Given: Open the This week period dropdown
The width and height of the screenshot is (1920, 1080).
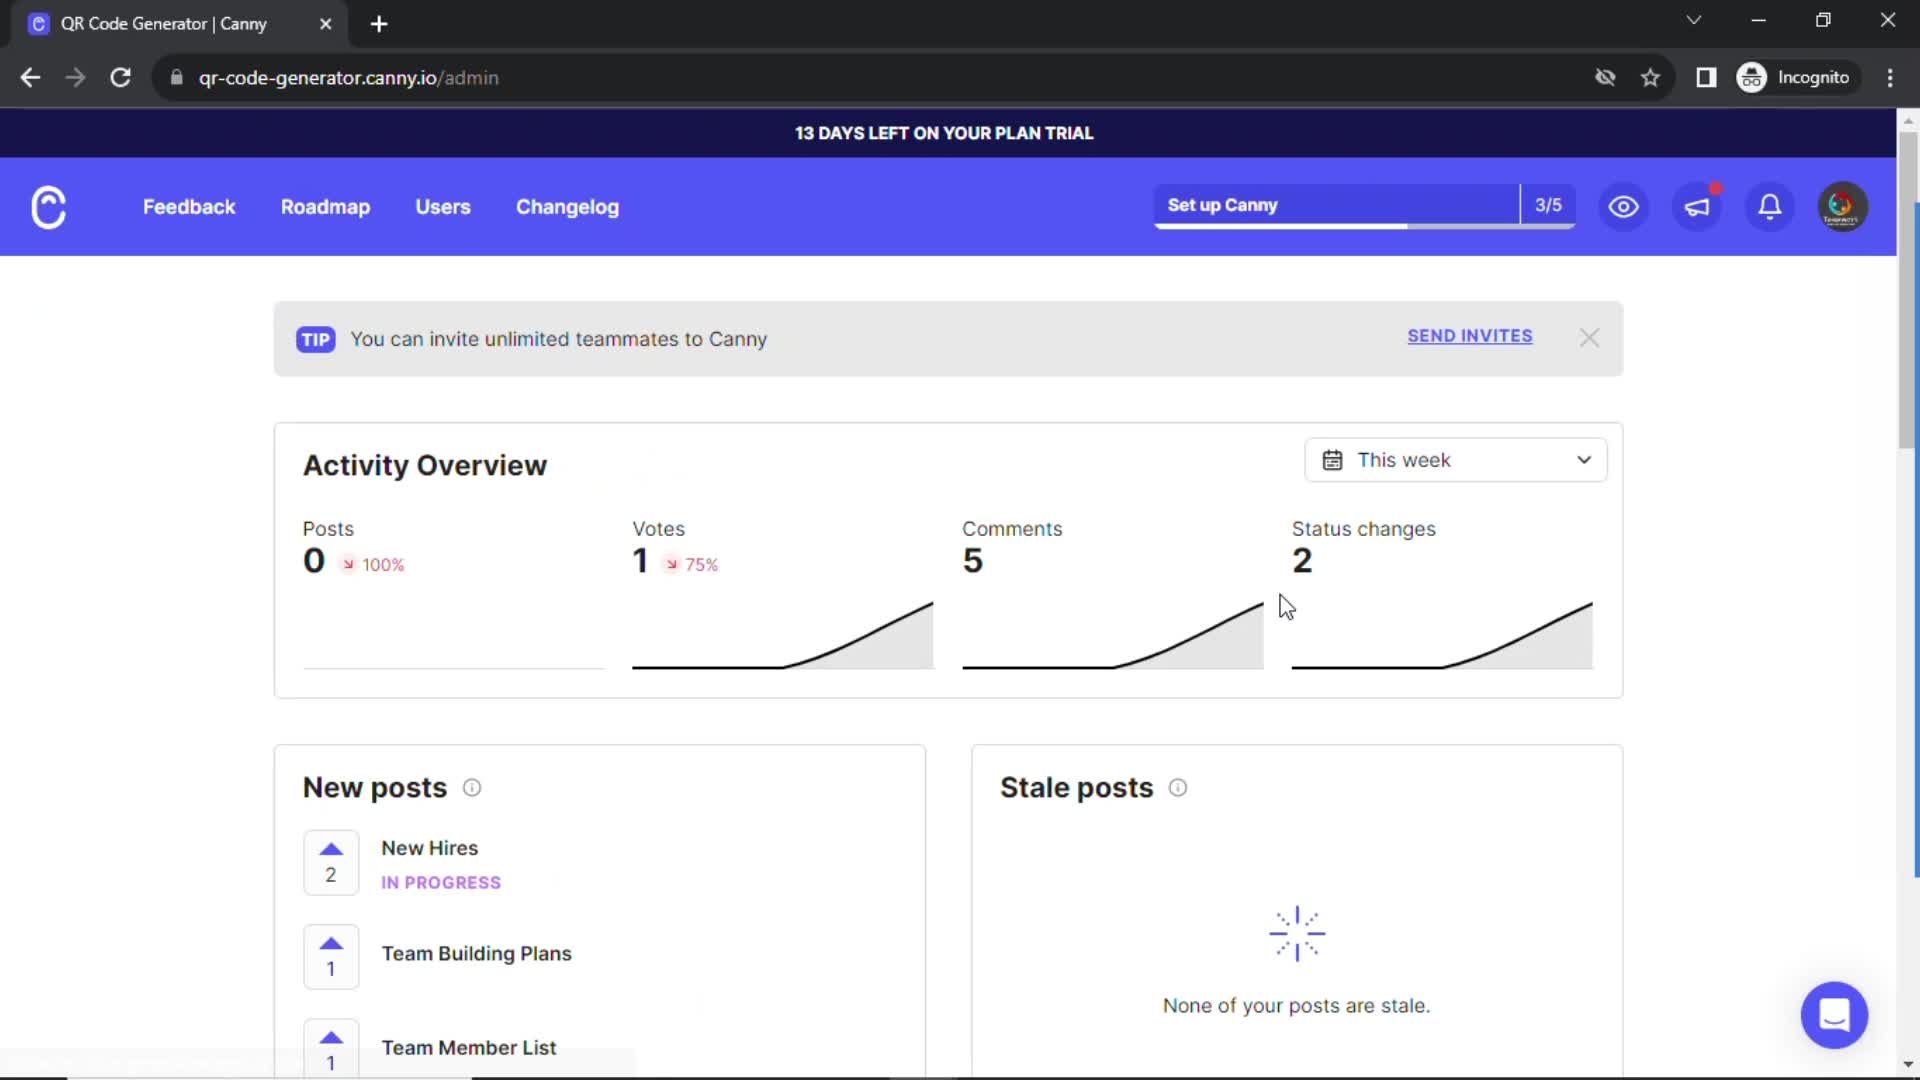Looking at the screenshot, I should click(x=1455, y=460).
